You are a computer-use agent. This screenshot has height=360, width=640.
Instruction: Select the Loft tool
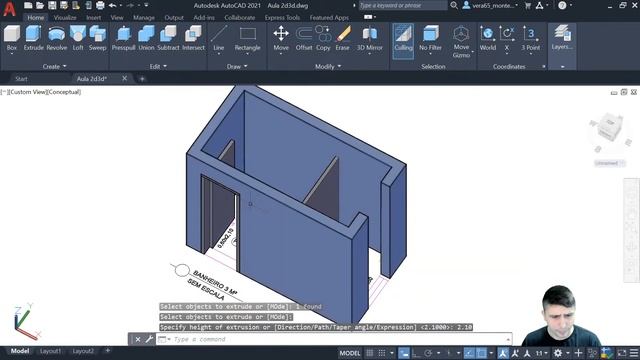click(x=78, y=38)
